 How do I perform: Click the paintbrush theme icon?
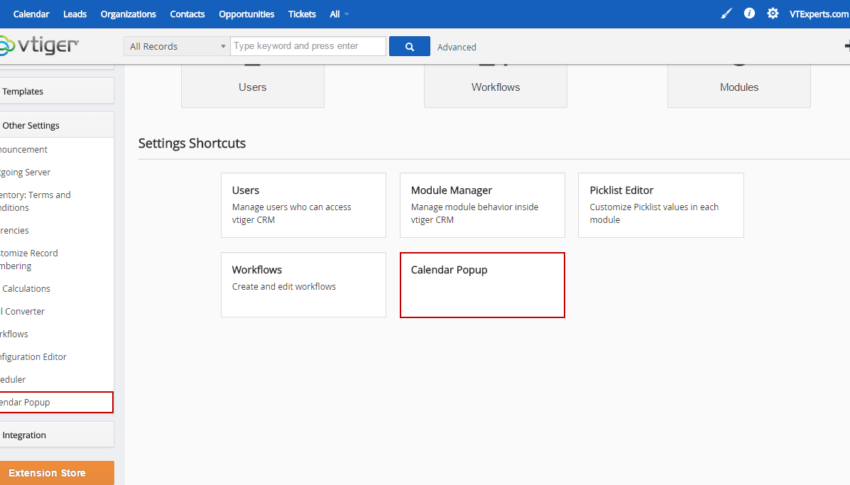click(726, 14)
